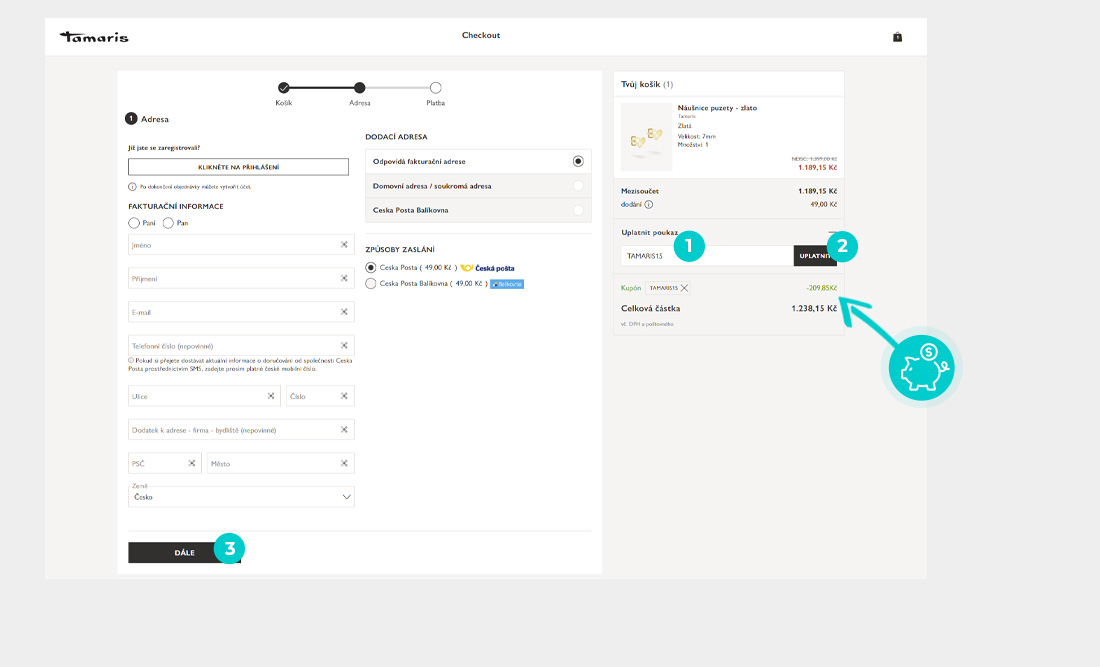Click the Česká pošta logo
This screenshot has height=667, width=1100.
[x=488, y=268]
